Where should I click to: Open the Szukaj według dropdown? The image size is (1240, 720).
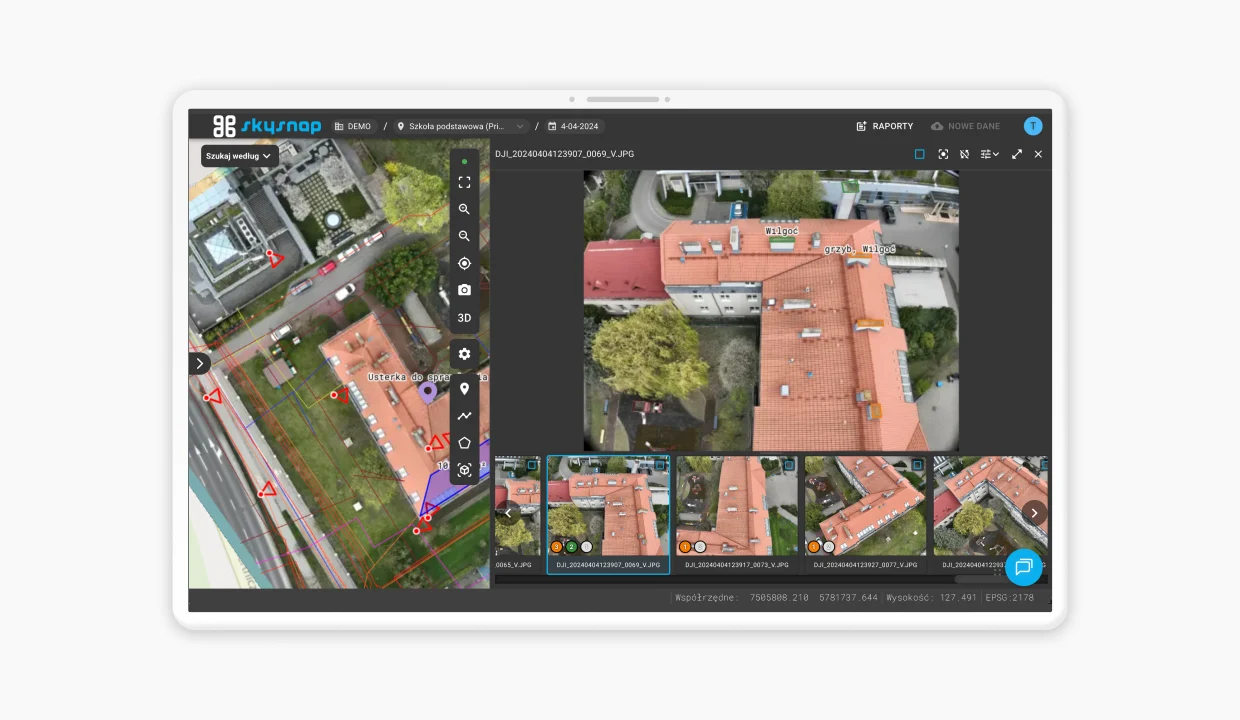tap(239, 156)
